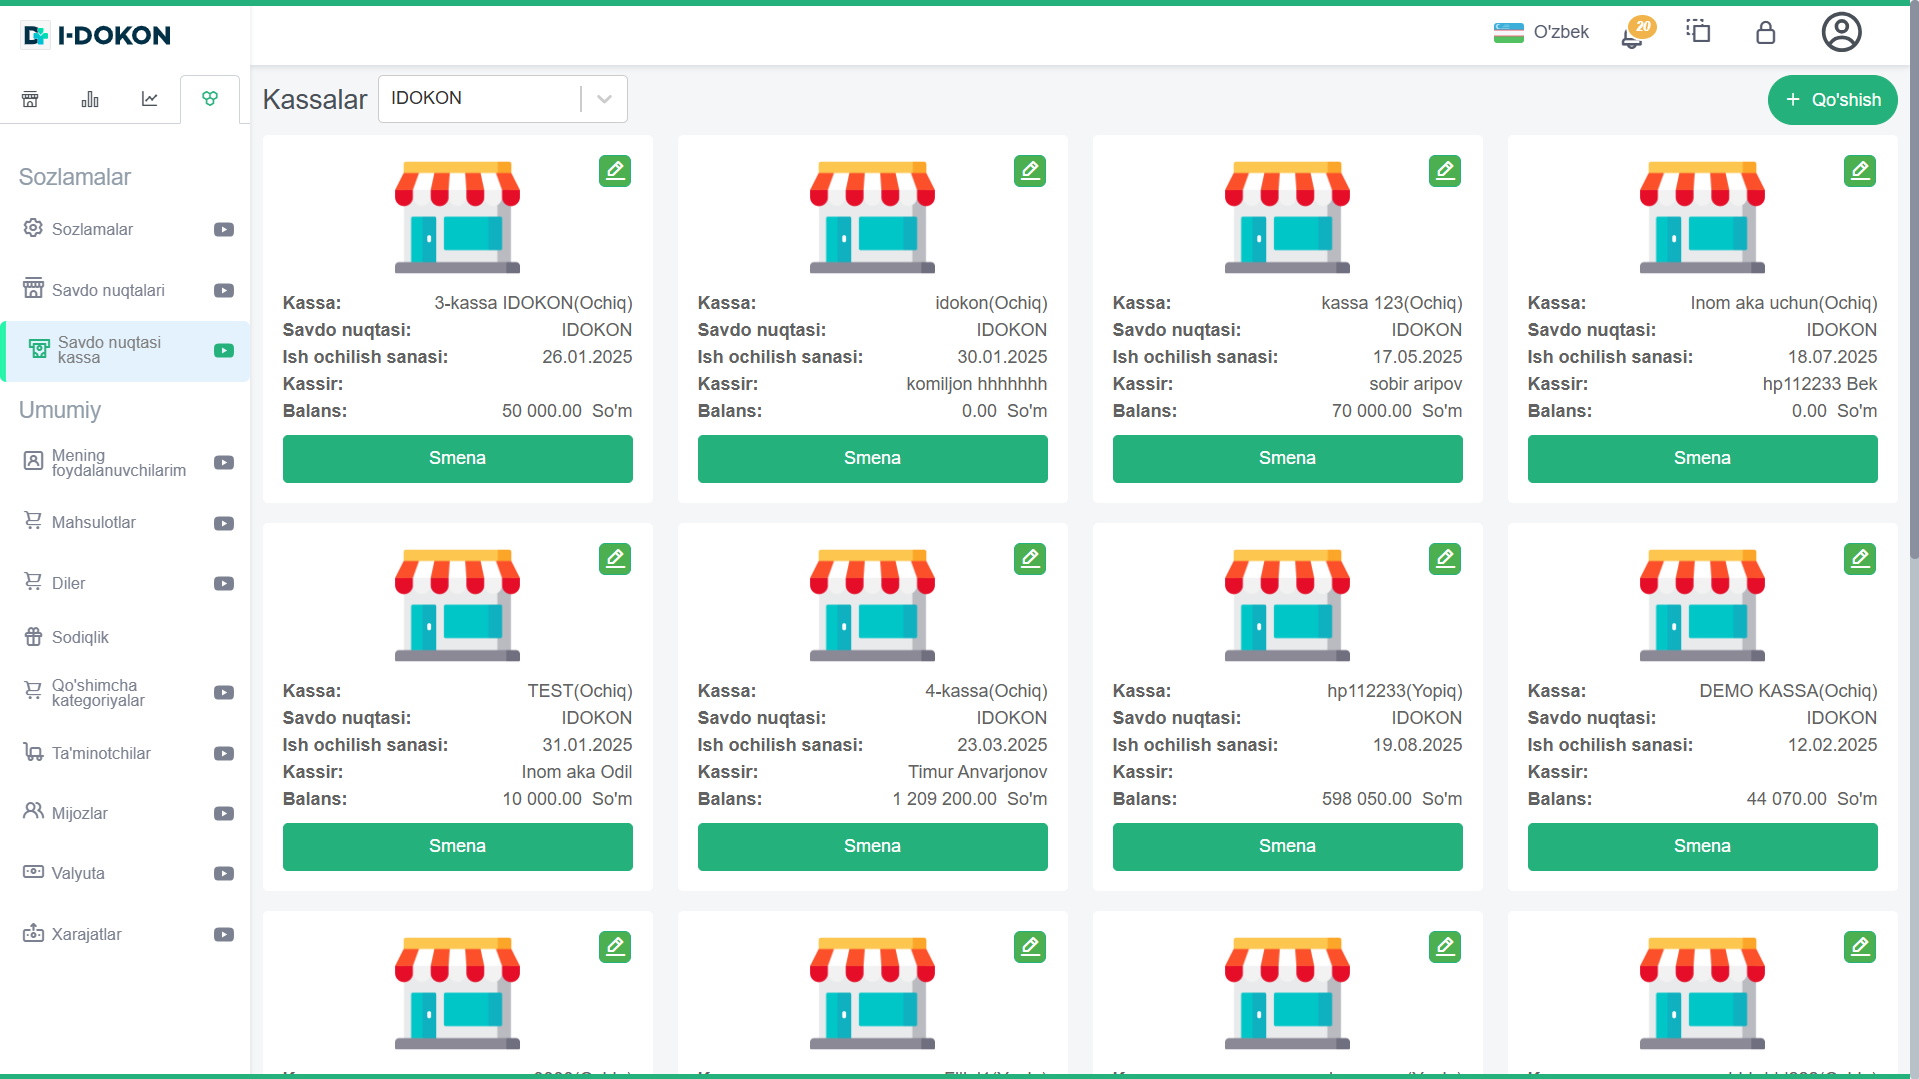This screenshot has height=1079, width=1919.
Task: Edit the 3-kassa IDOKON card
Action: 615,171
